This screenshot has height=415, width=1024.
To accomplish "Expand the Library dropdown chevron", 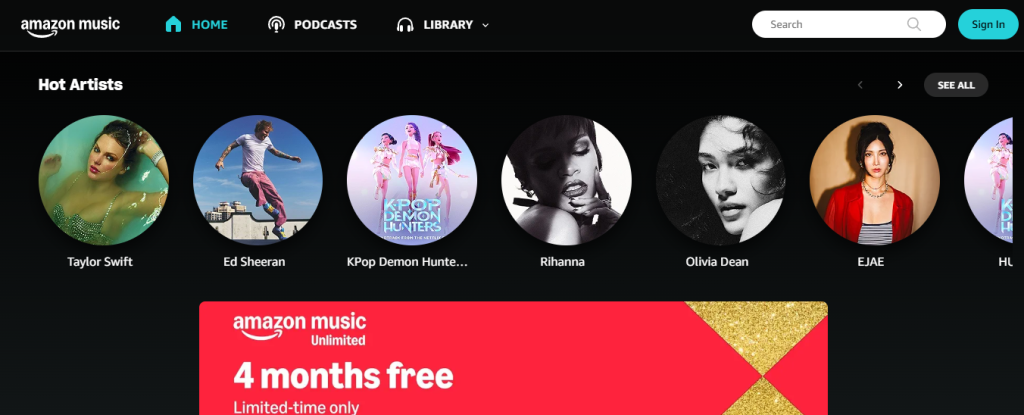I will coord(485,25).
